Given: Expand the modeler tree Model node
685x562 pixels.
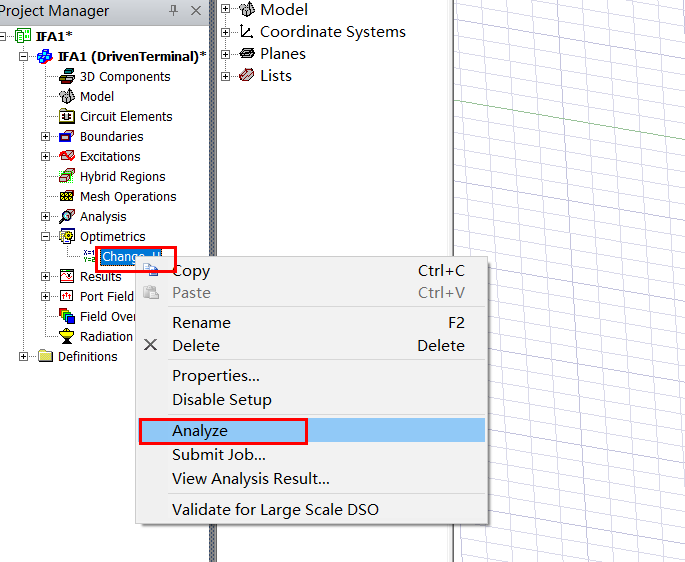Looking at the screenshot, I should (225, 8).
